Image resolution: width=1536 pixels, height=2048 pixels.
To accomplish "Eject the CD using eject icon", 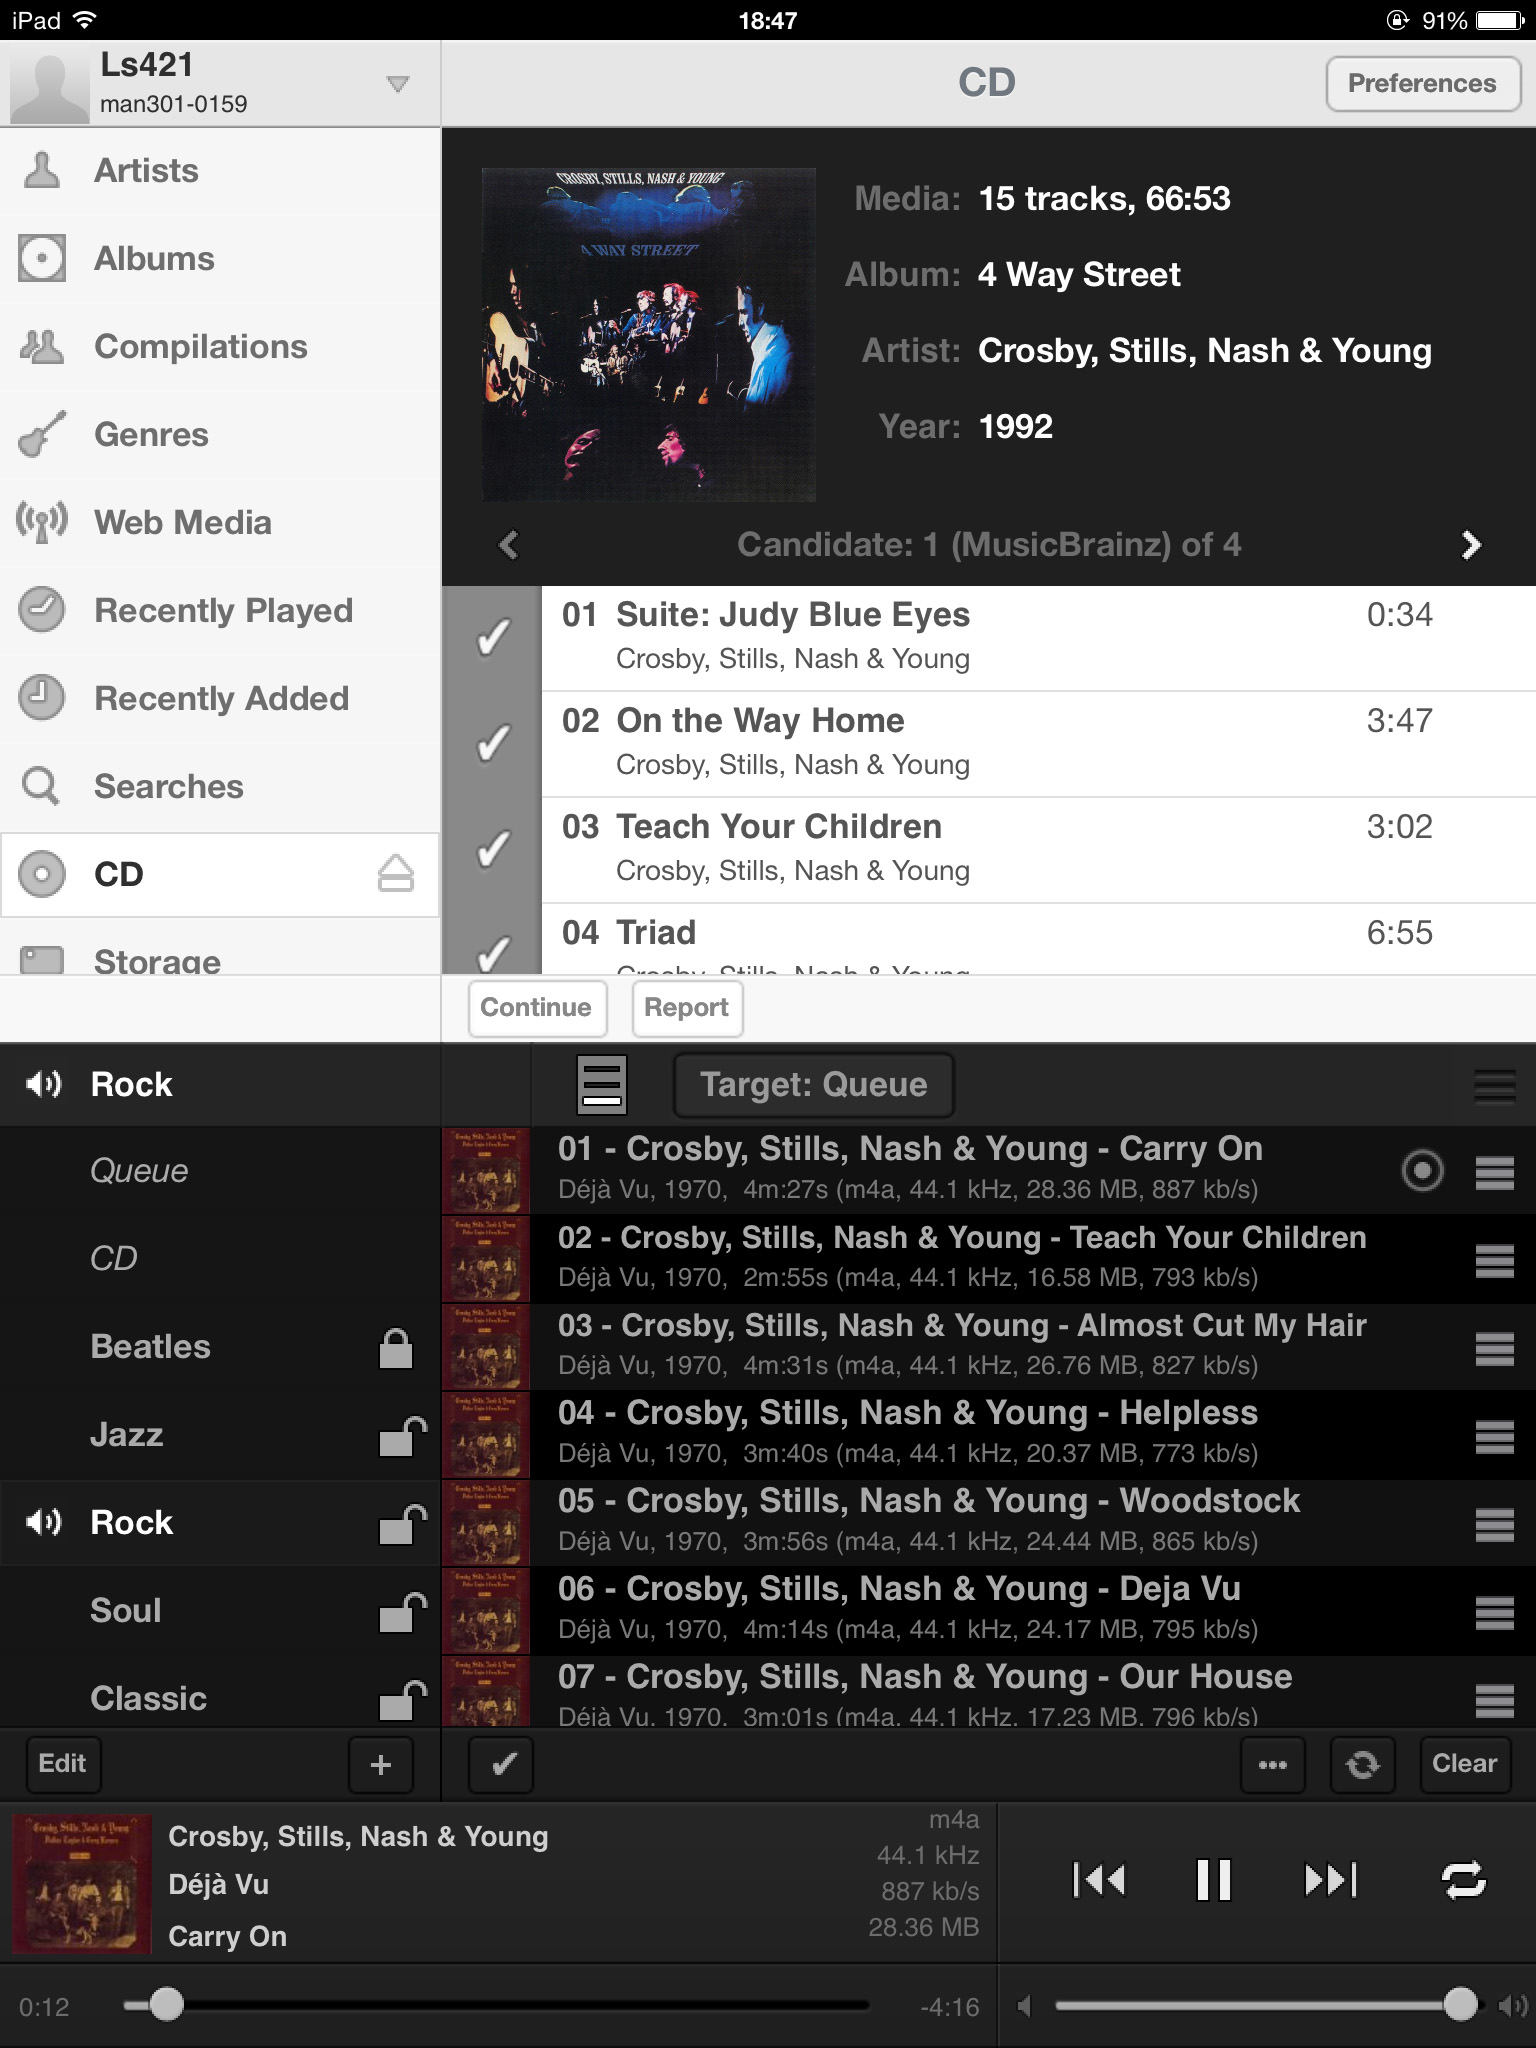I will coord(396,874).
